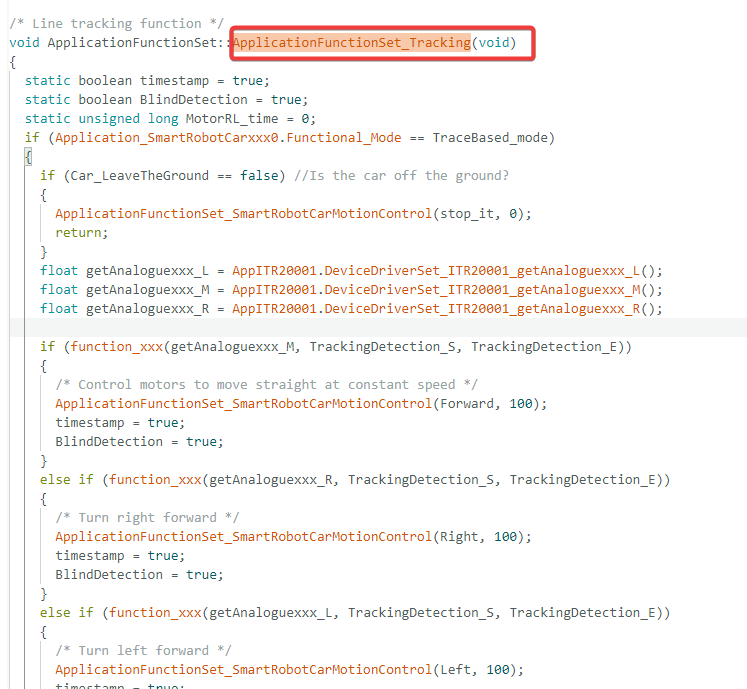Screen dimensions: 747x689
Task: Click the 'static boolean timestamp = true;' line
Action: click(147, 81)
